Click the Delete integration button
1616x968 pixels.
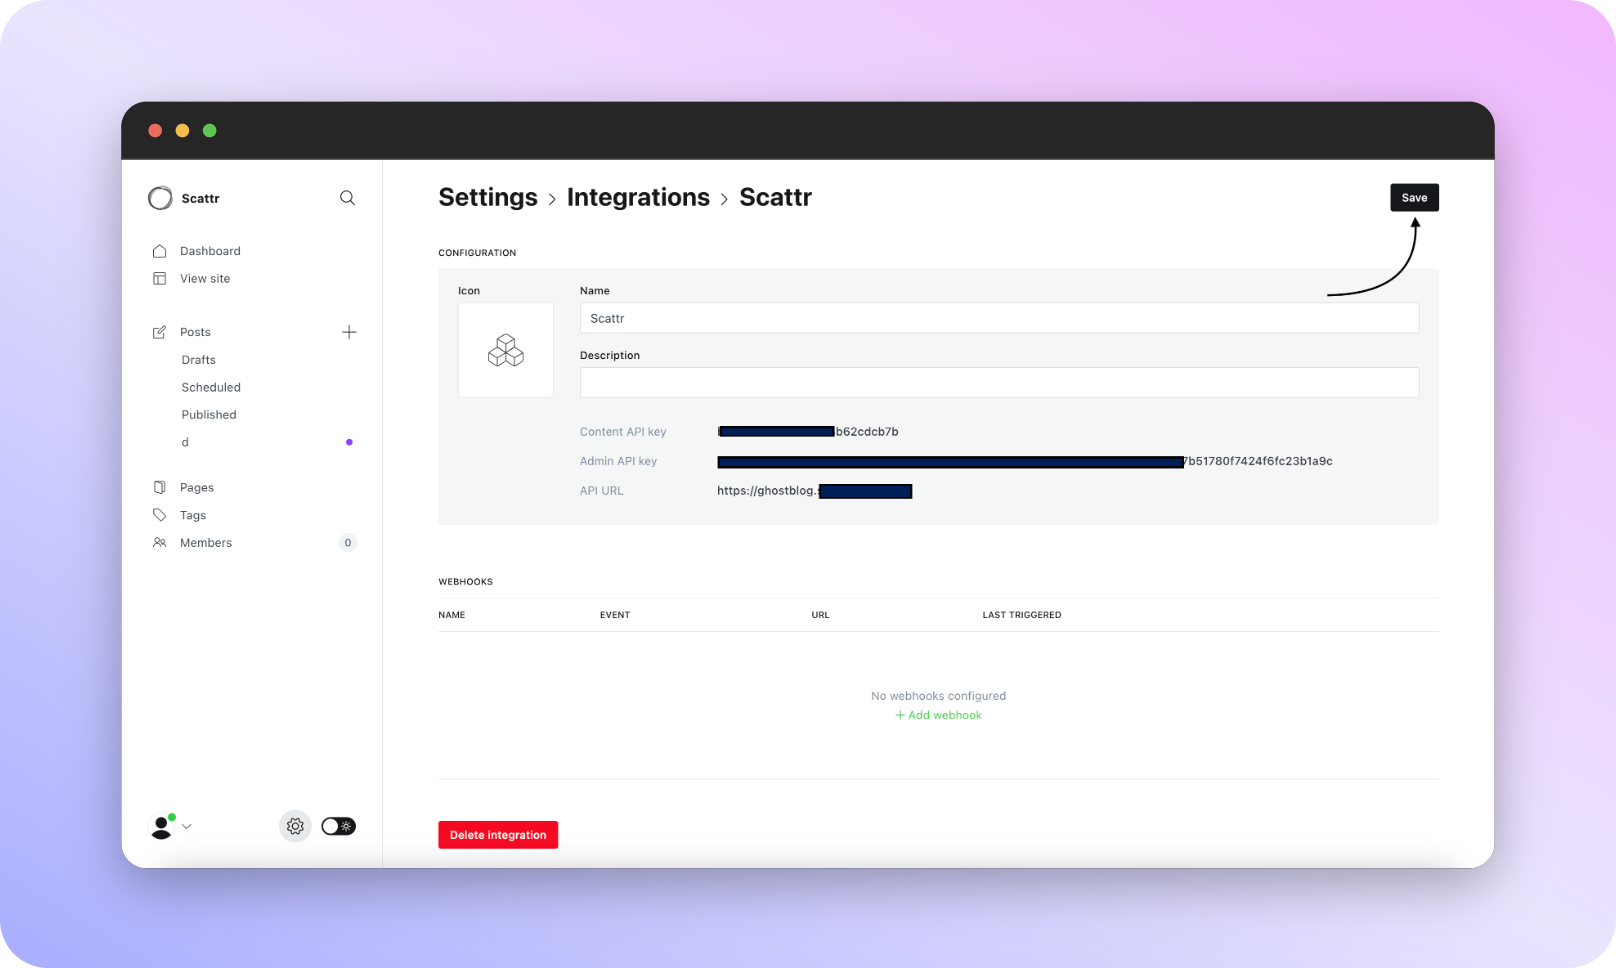pos(498,835)
